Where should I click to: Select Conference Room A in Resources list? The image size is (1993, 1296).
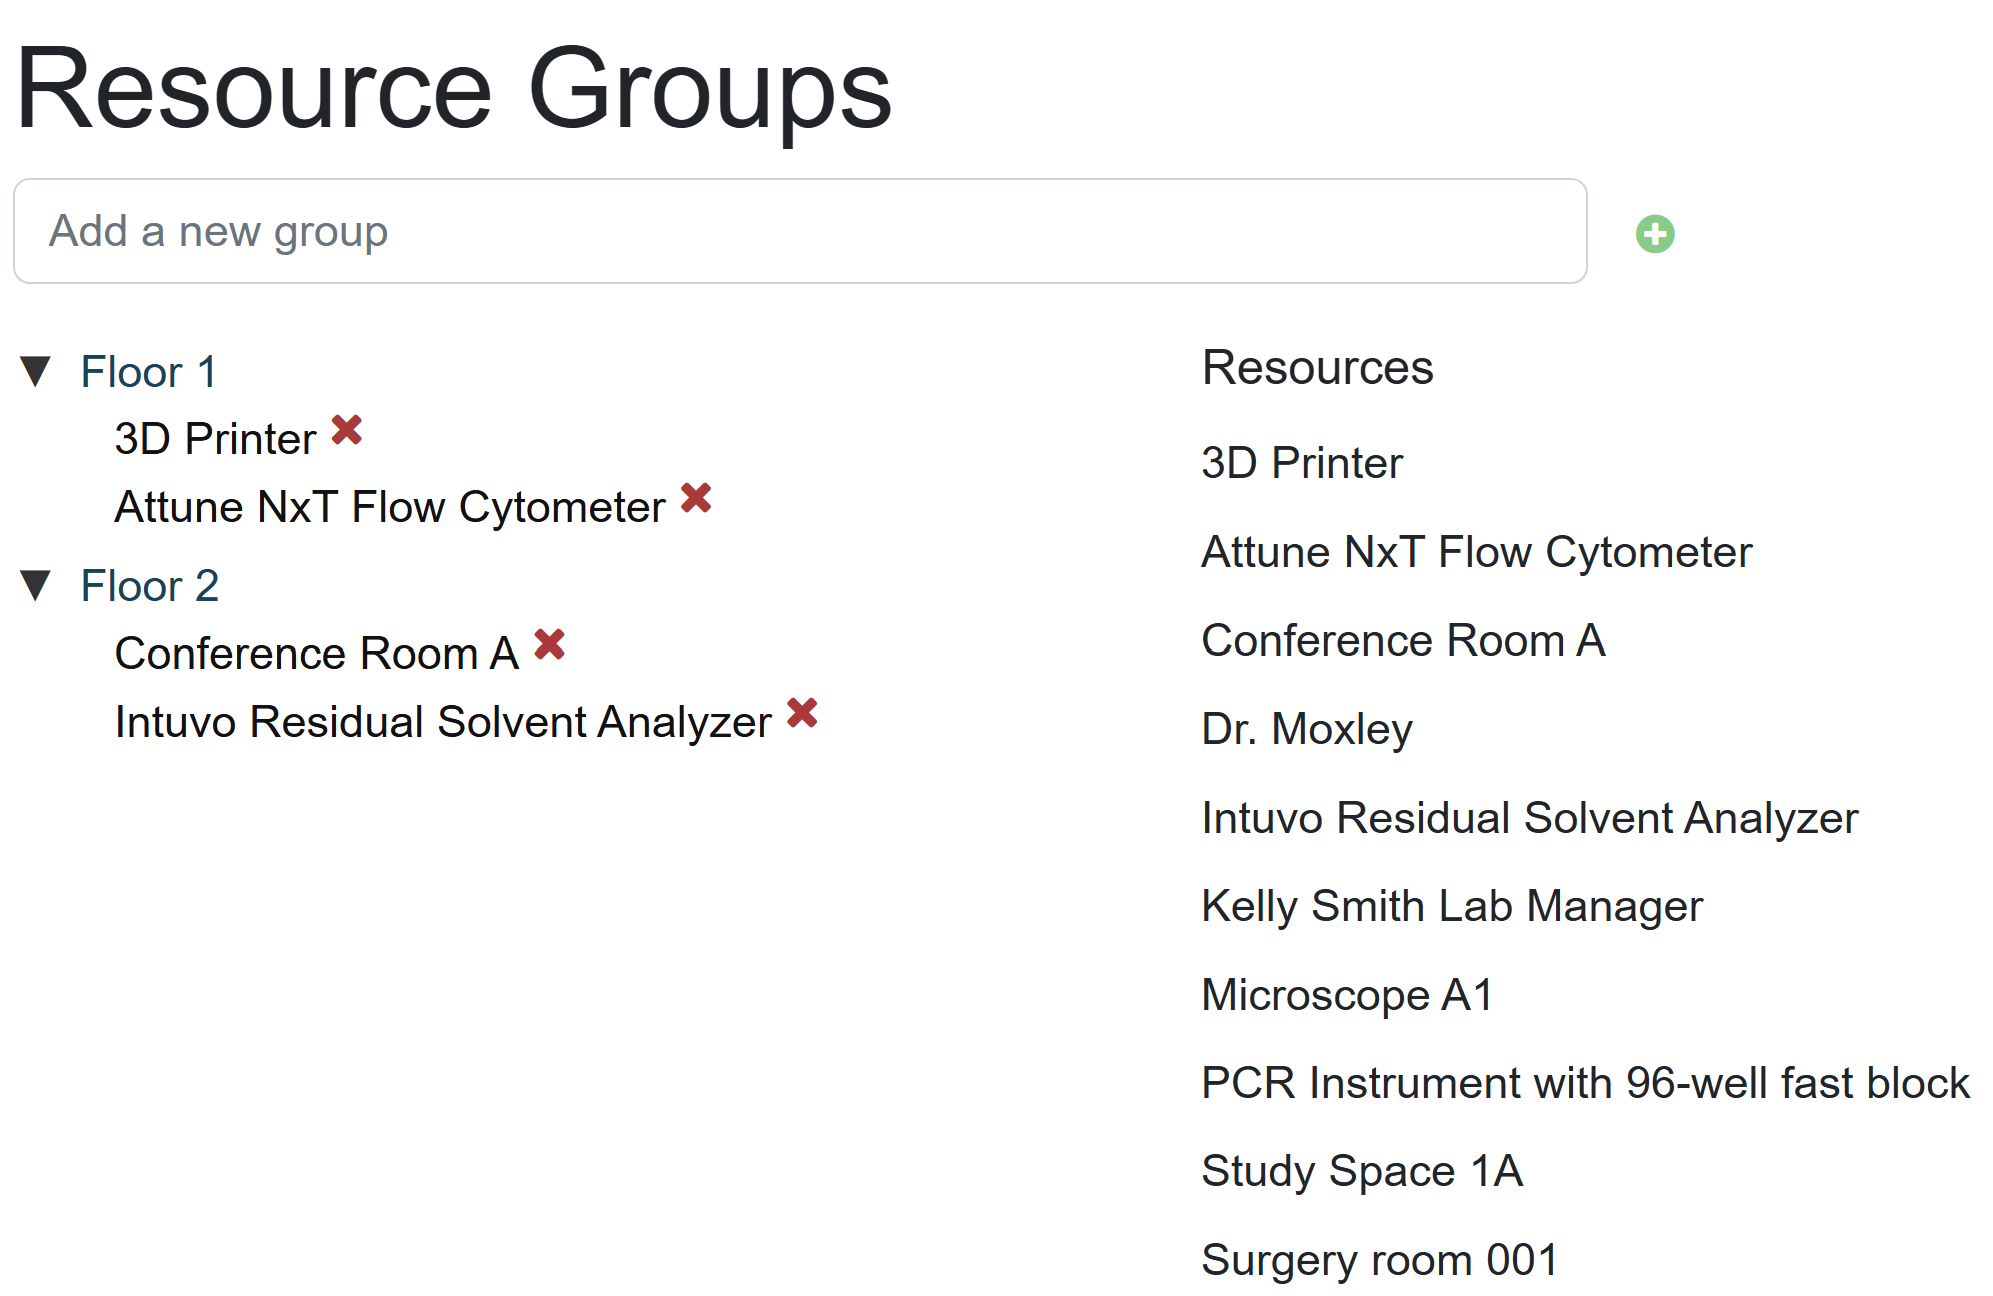point(1403,641)
